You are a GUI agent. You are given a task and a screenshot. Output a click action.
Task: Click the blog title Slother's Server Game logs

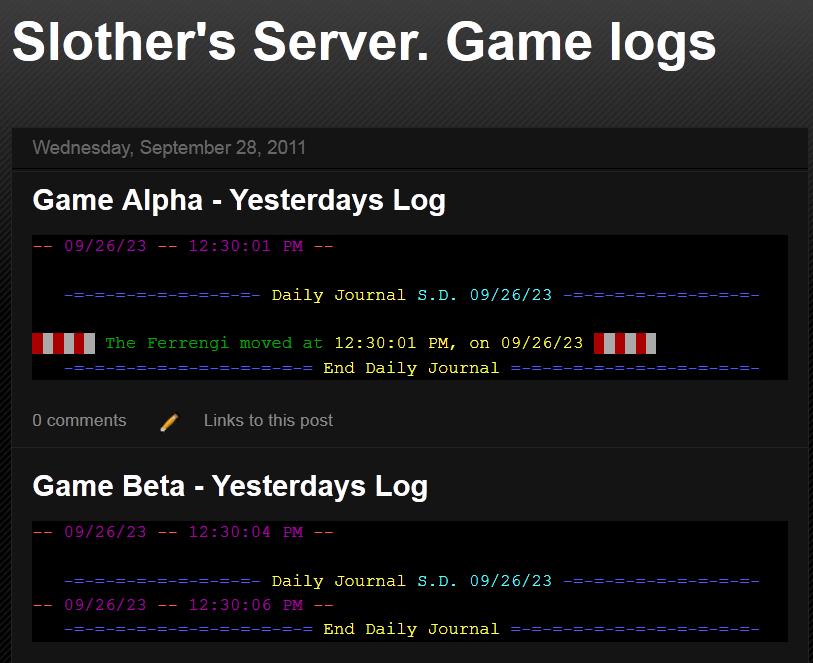coord(362,42)
